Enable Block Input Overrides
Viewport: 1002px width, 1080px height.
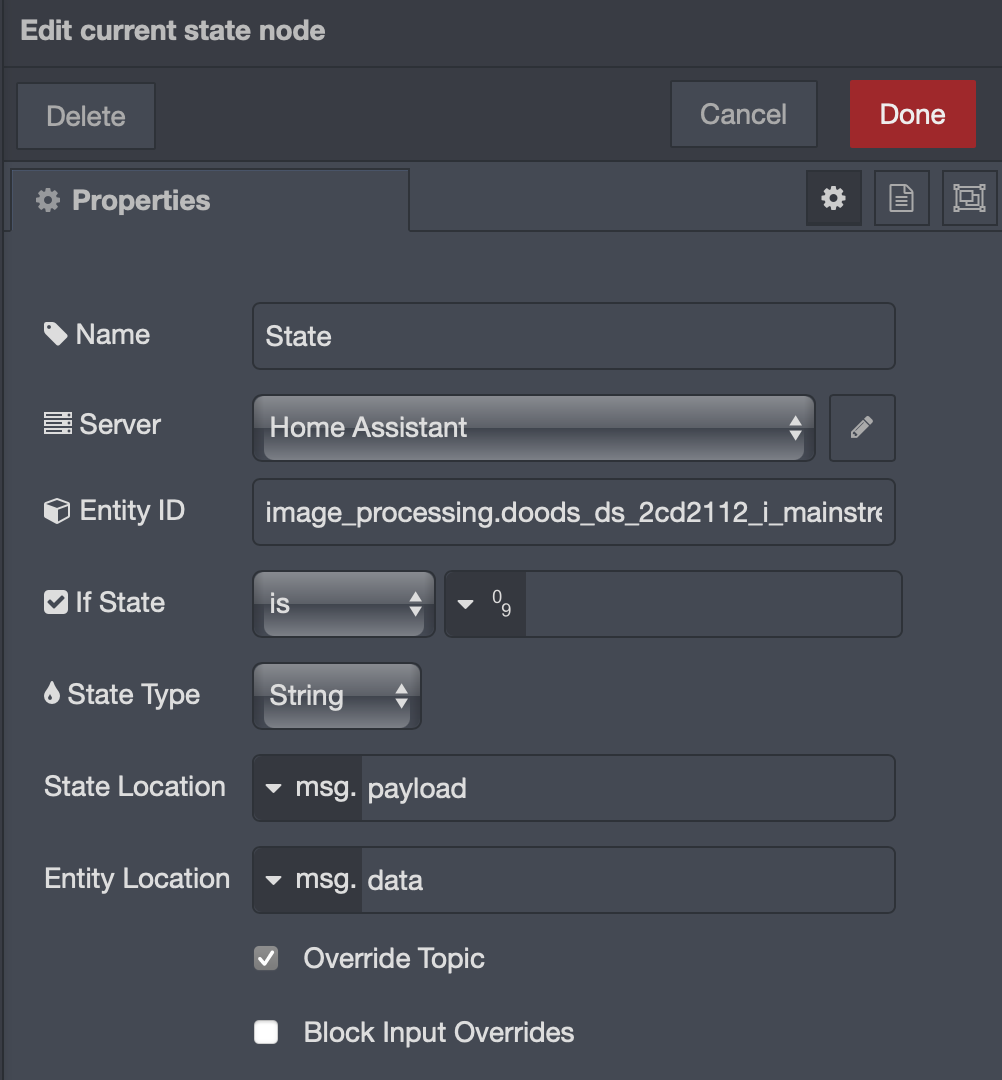266,1032
